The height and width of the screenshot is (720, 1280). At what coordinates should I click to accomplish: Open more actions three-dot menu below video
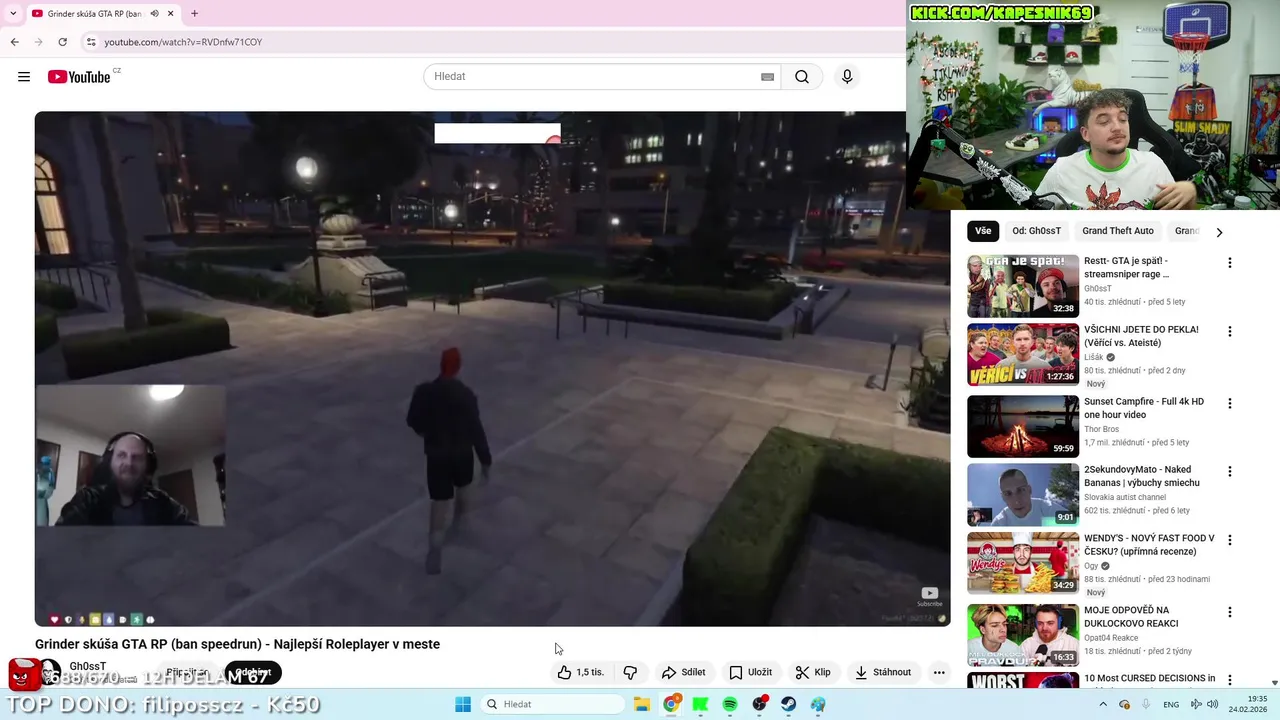click(939, 673)
